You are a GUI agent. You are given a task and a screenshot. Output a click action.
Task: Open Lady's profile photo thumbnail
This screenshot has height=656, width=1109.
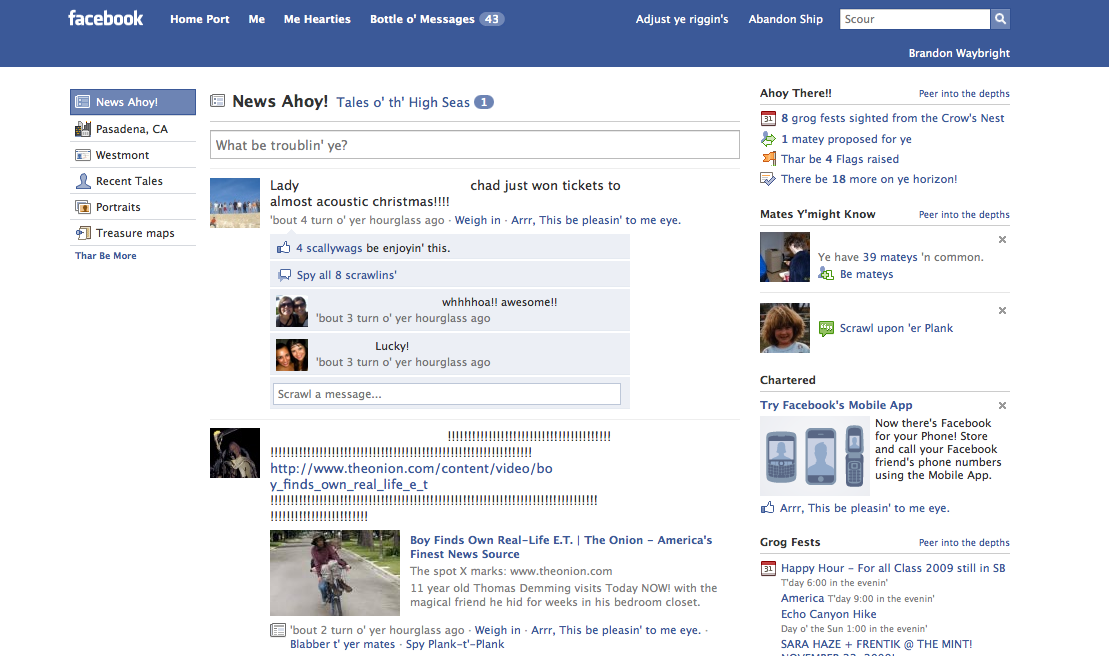point(235,203)
